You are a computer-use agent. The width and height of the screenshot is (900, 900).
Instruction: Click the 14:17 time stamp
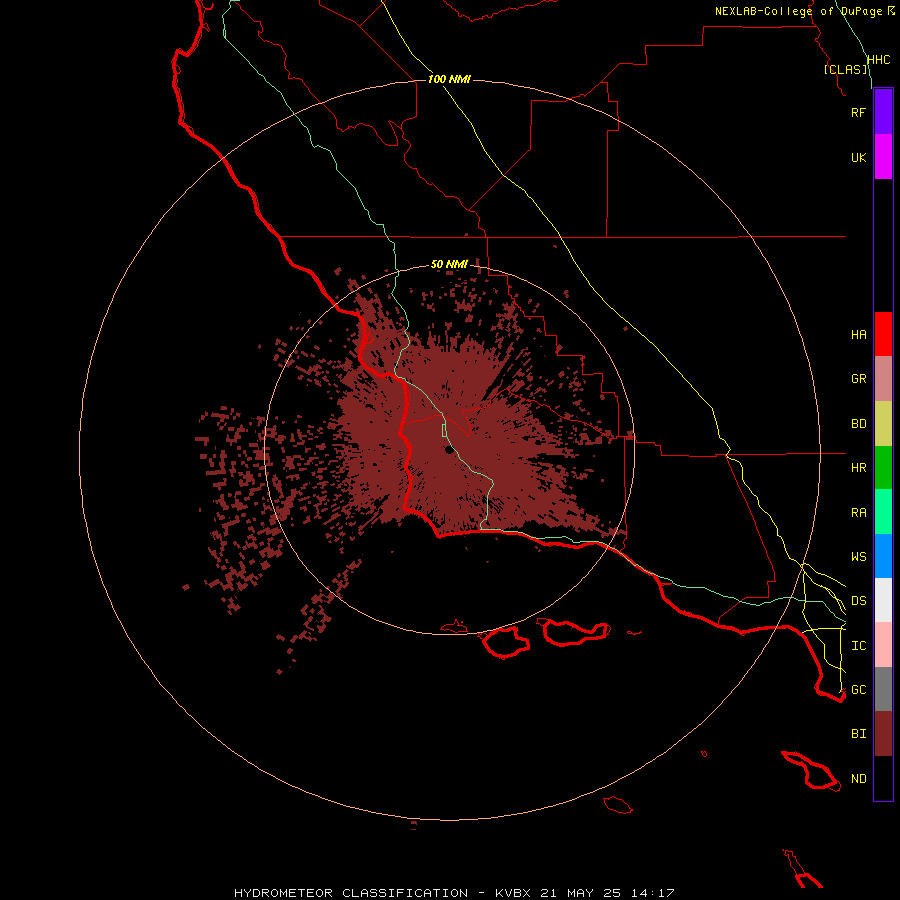coord(652,893)
